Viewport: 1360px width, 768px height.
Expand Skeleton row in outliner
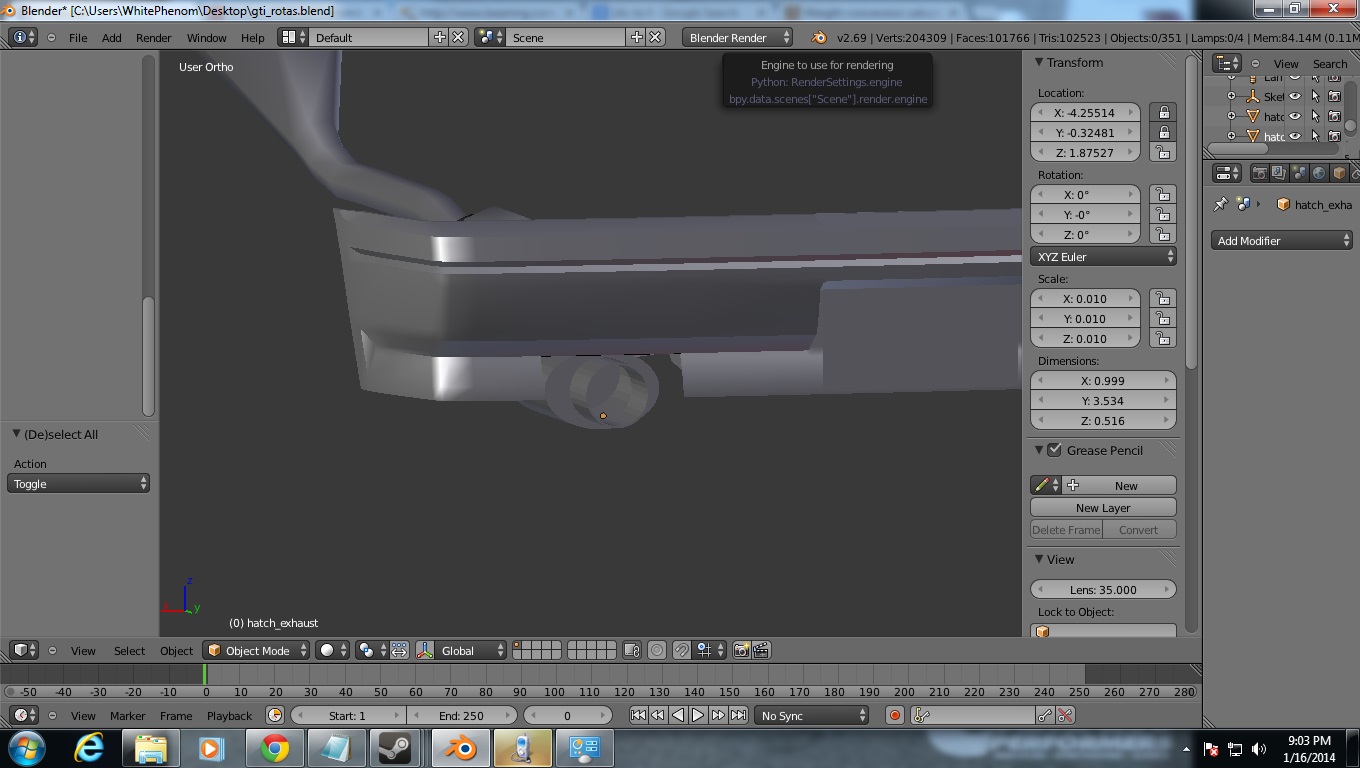pyautogui.click(x=1232, y=97)
